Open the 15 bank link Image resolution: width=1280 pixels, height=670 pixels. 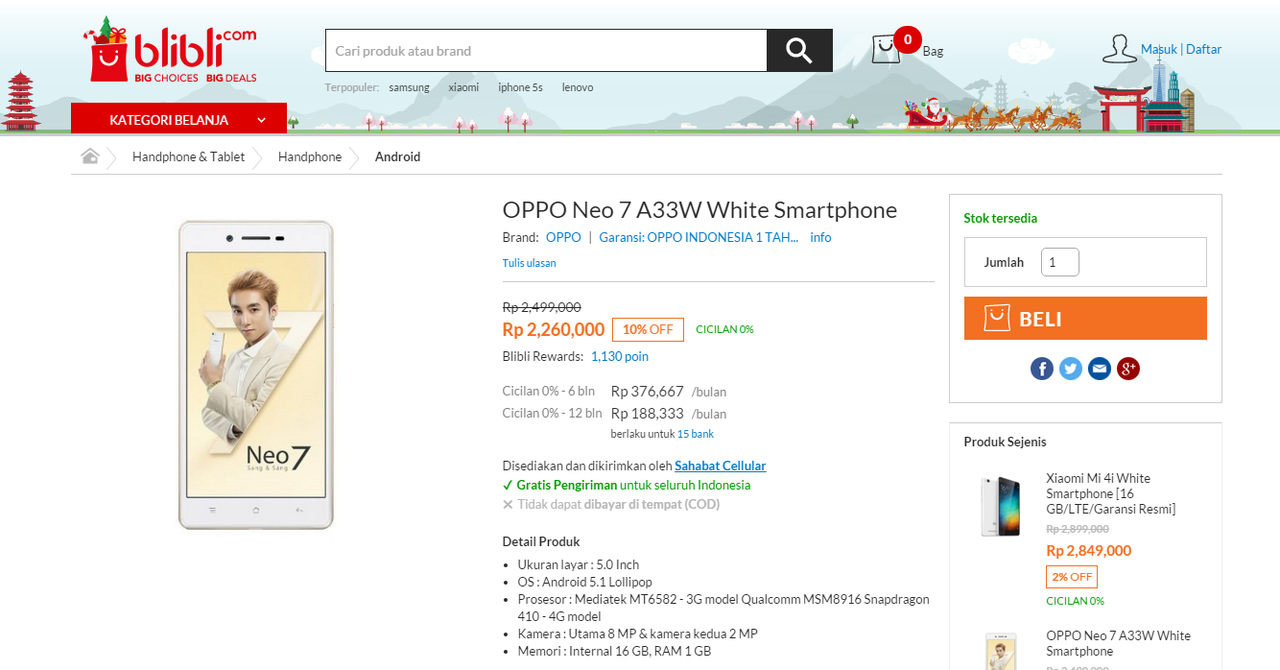click(695, 434)
